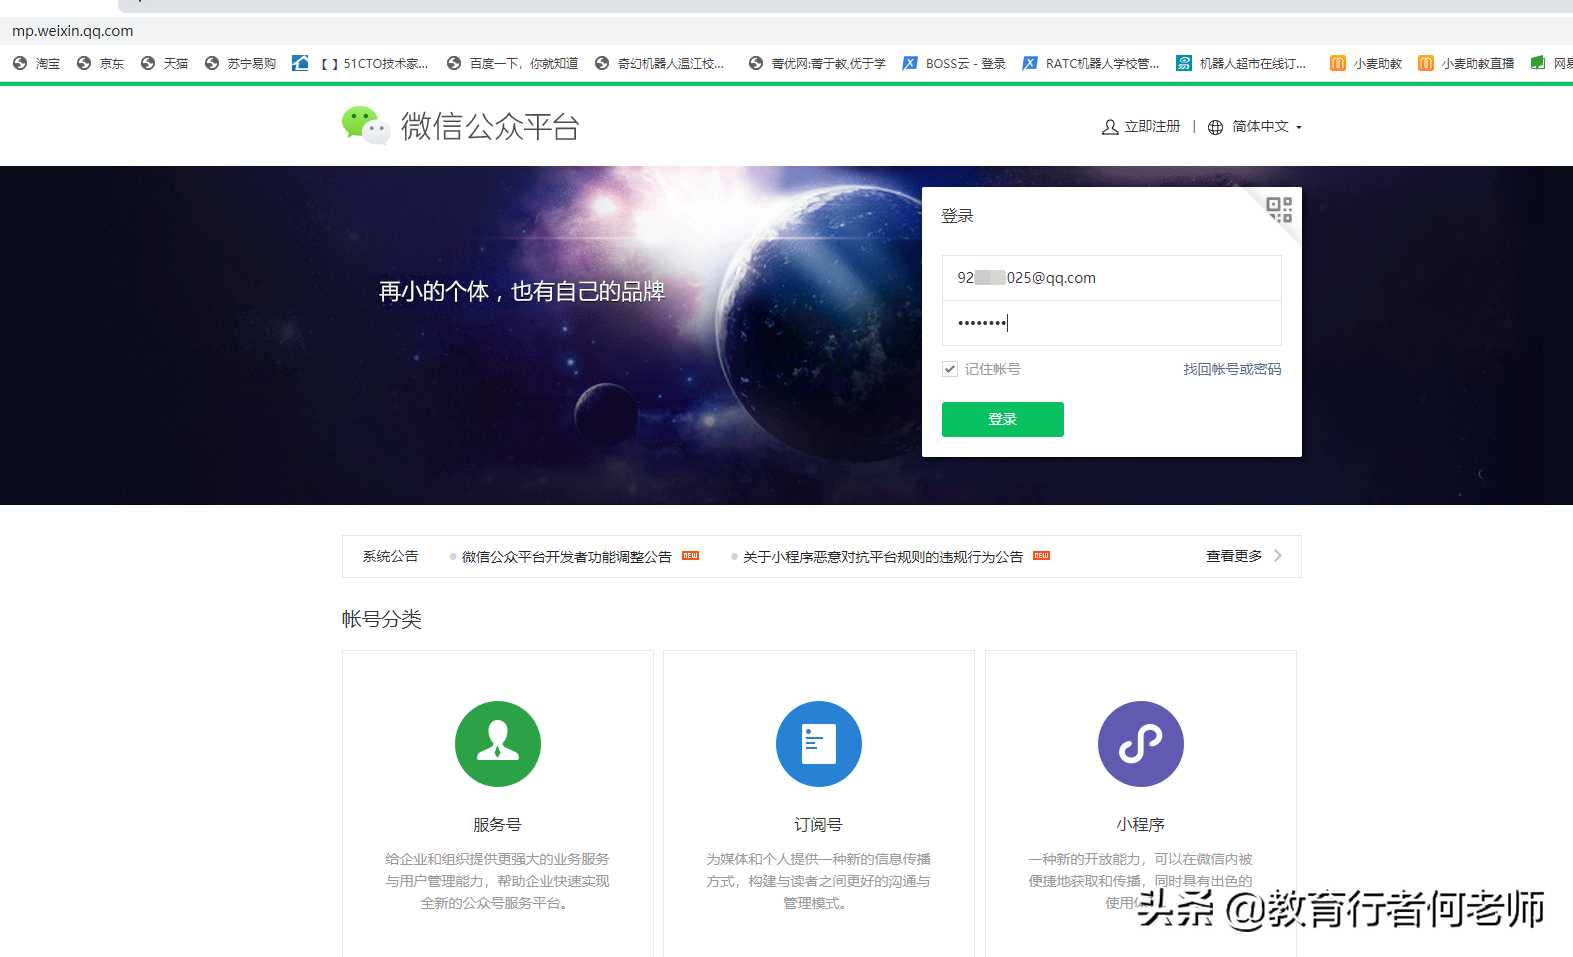
Task: Open 关于小程序恶意对抗平台规则的违规行为公告
Action: 883,557
